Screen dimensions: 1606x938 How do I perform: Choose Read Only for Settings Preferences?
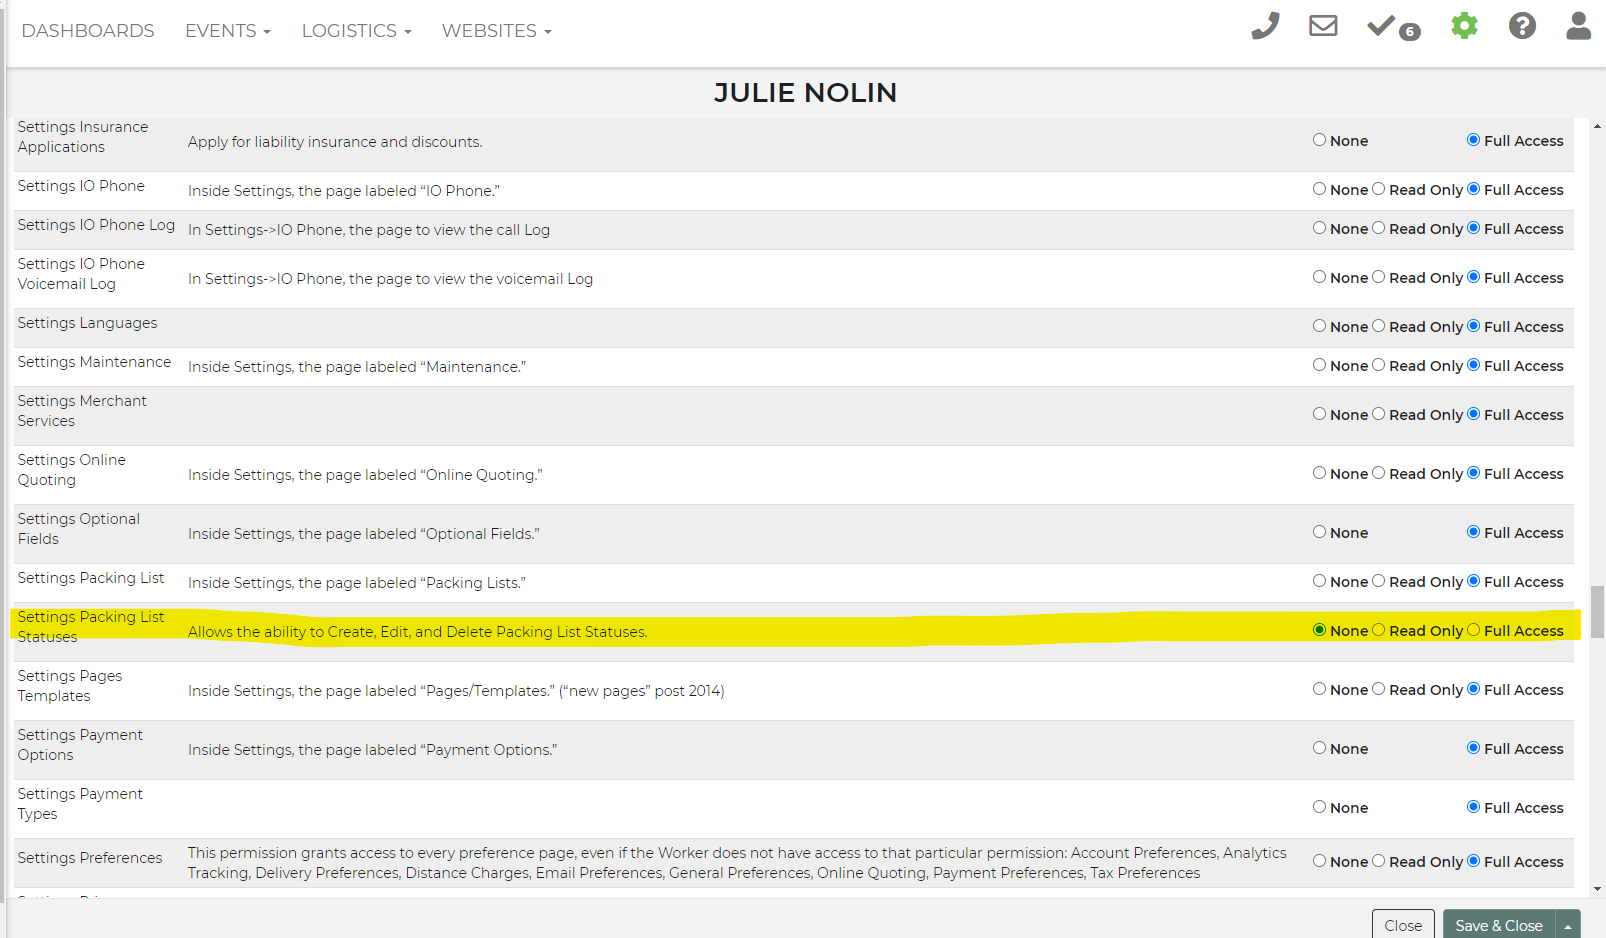click(x=1379, y=861)
